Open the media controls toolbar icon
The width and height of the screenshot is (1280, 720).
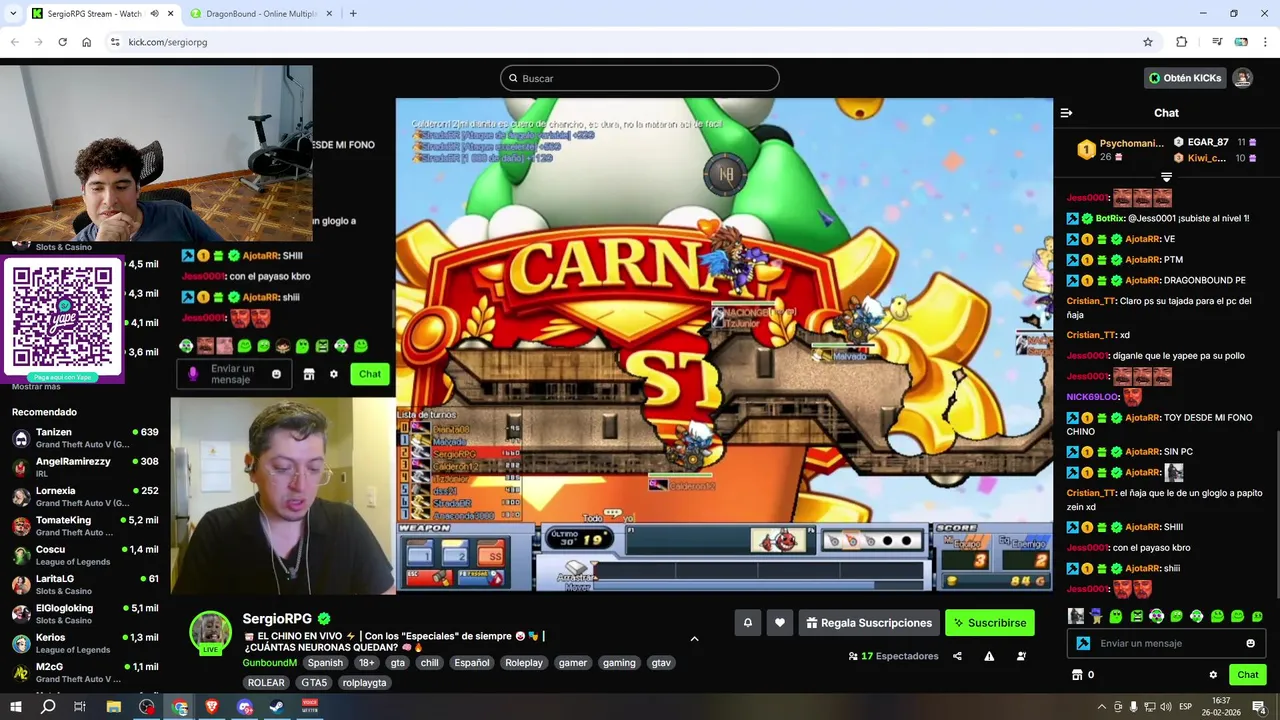1217,42
